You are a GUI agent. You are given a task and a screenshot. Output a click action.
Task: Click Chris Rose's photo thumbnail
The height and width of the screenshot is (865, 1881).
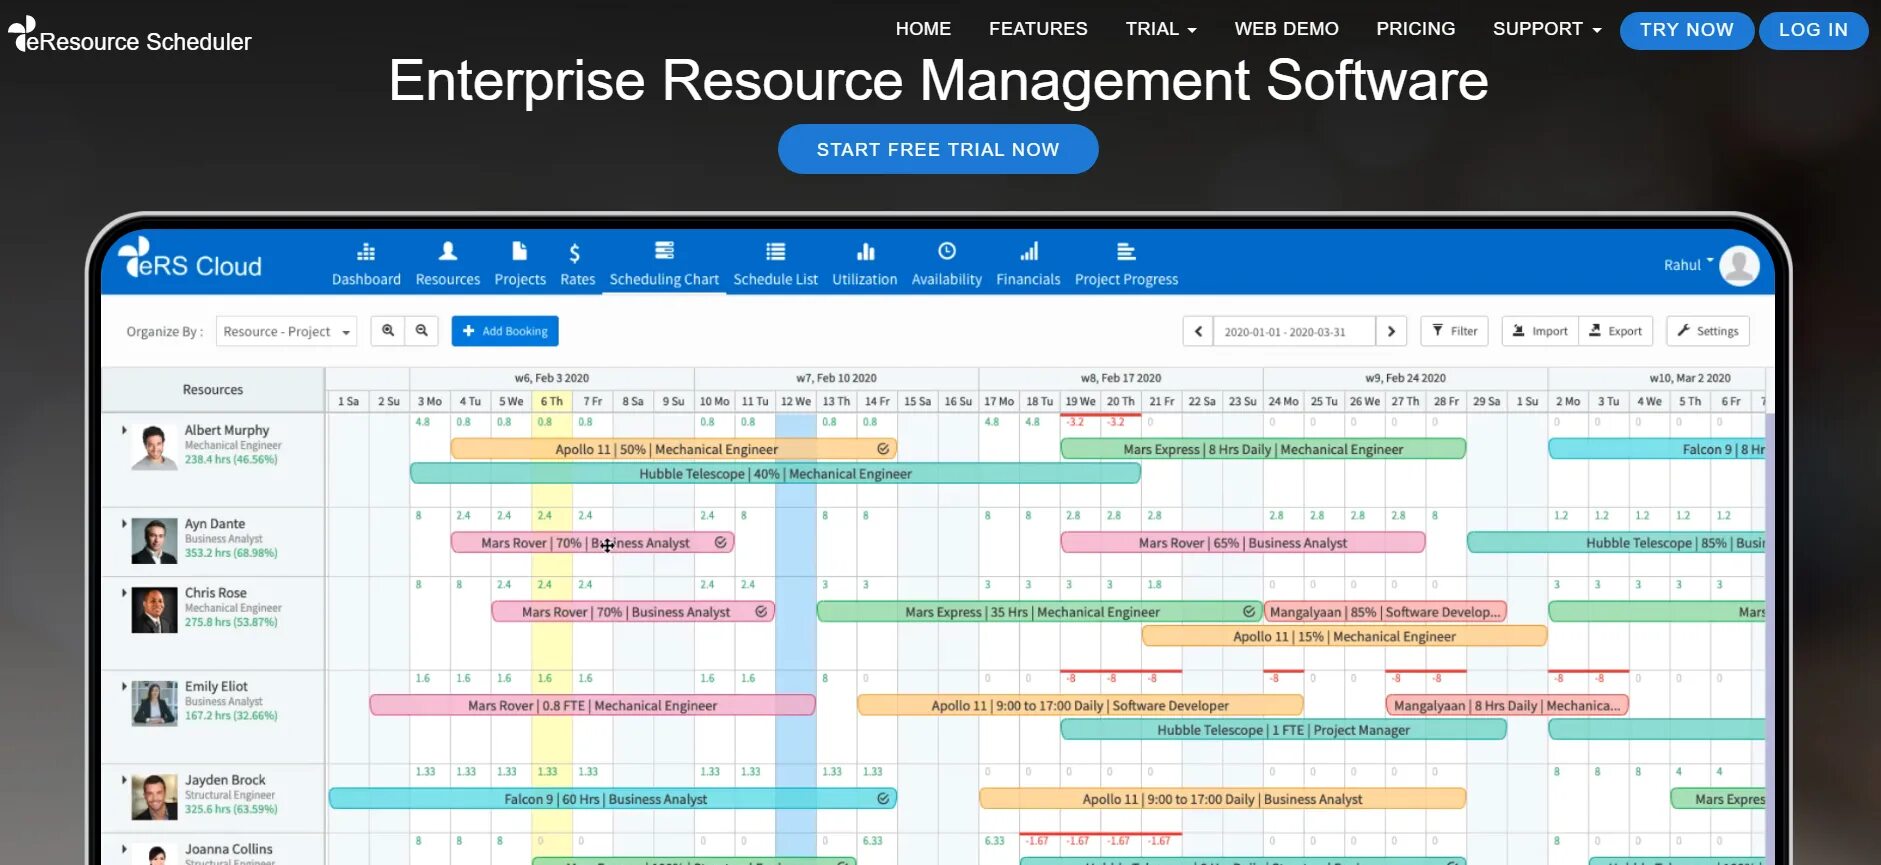tap(154, 610)
